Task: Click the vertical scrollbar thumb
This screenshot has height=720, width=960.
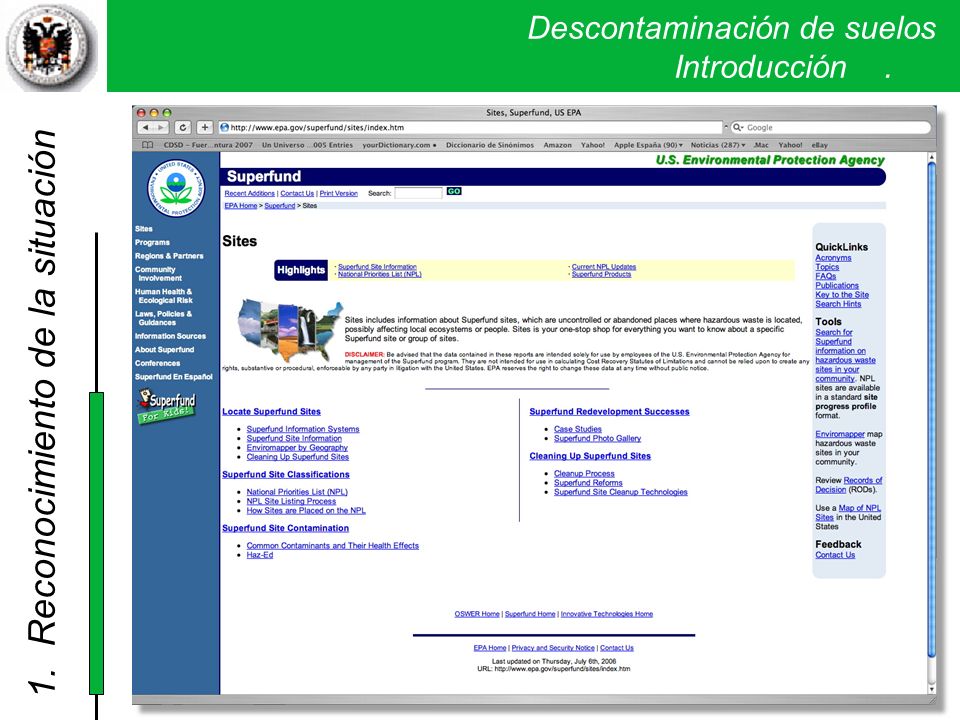Action: [932, 410]
